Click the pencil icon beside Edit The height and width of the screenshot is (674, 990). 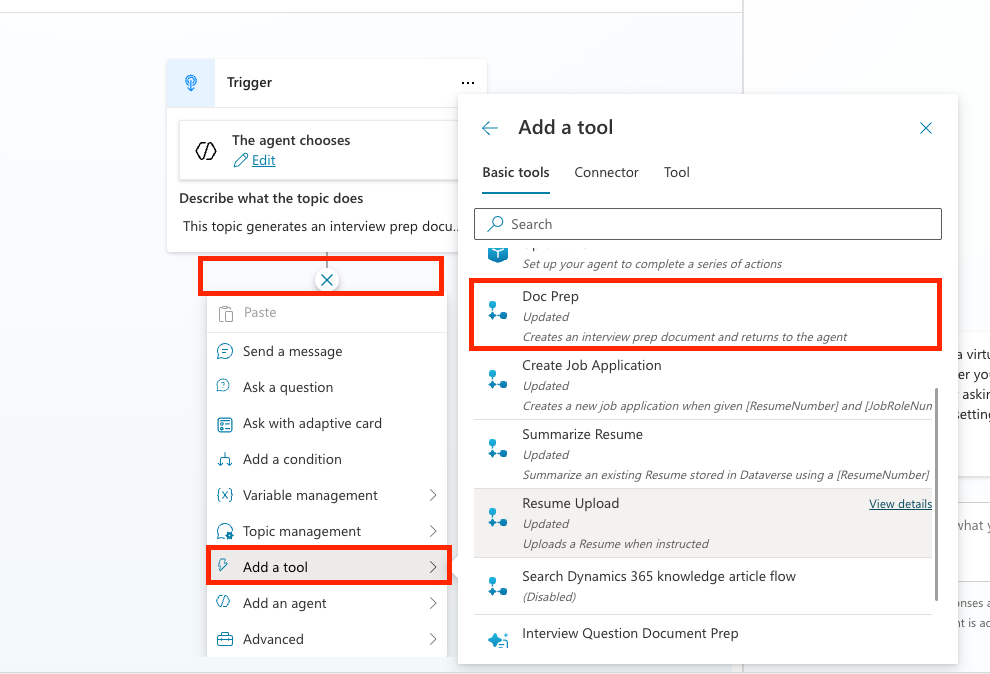tap(241, 160)
